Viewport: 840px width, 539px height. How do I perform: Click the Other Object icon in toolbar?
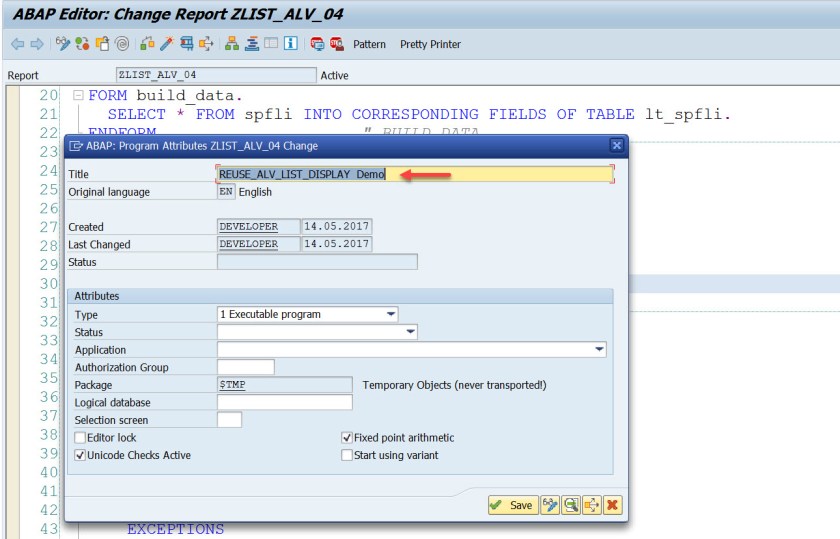point(102,44)
